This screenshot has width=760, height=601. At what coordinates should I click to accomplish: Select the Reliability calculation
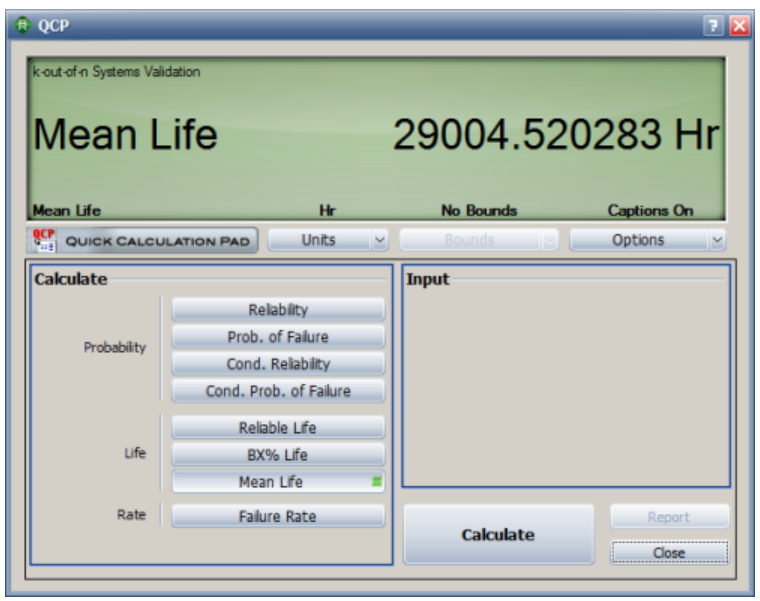tap(278, 309)
